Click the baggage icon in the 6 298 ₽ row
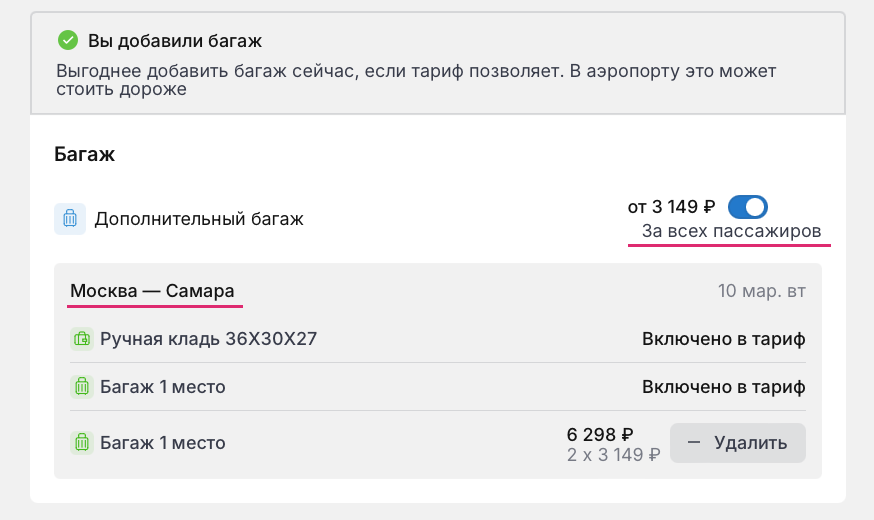This screenshot has width=874, height=520. point(81,443)
